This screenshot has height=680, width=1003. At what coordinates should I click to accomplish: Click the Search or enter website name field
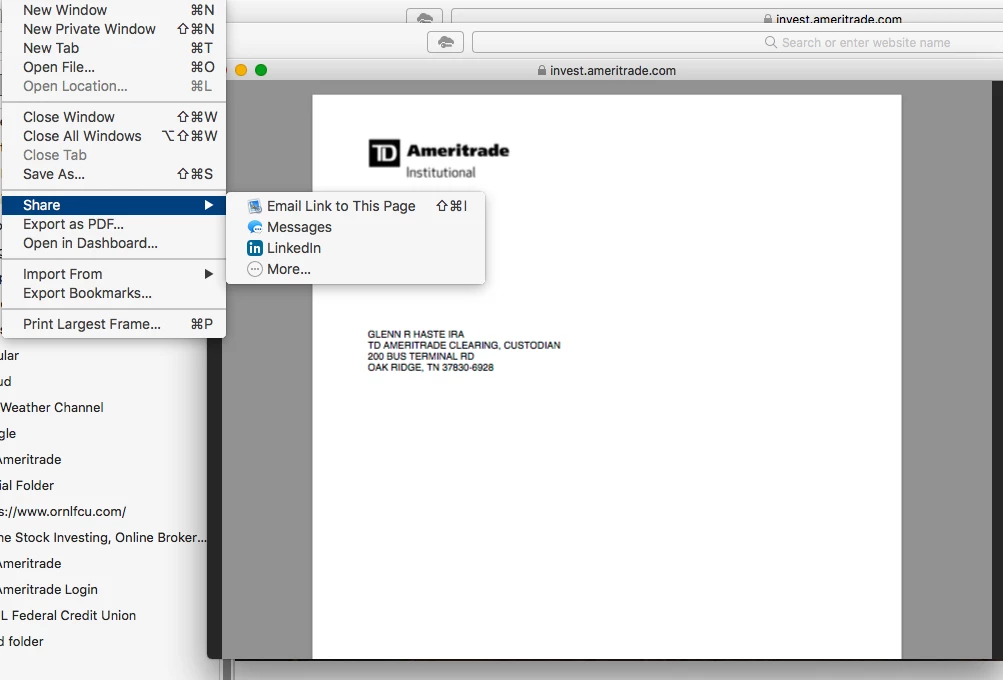[737, 42]
